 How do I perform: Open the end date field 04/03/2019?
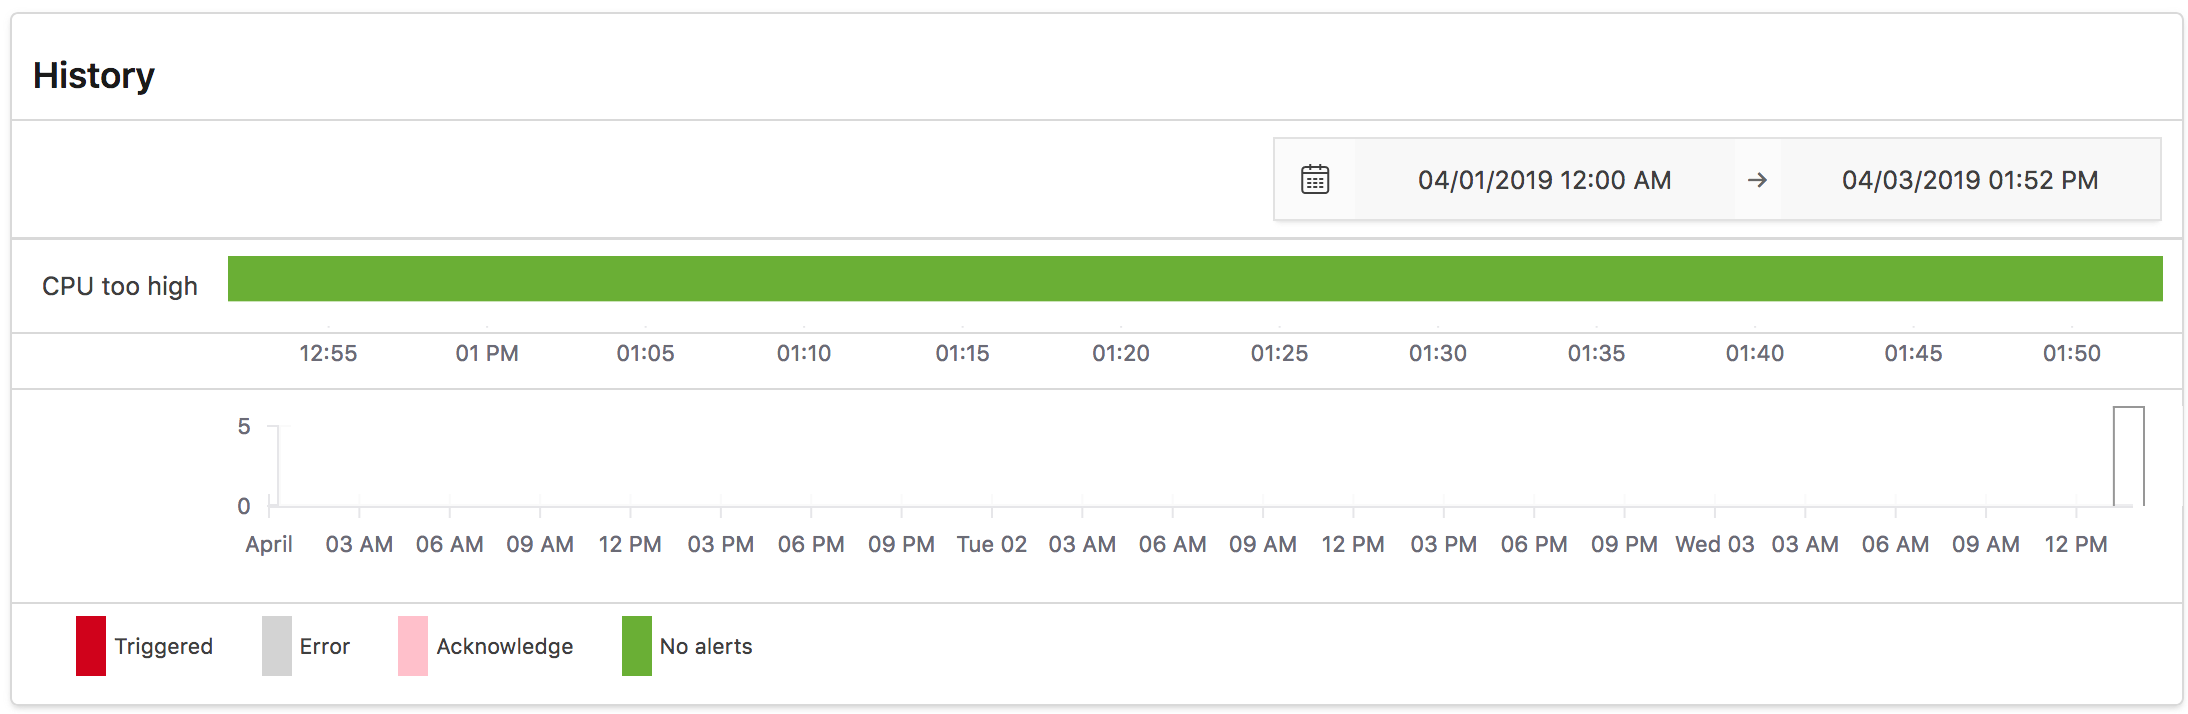point(1970,179)
